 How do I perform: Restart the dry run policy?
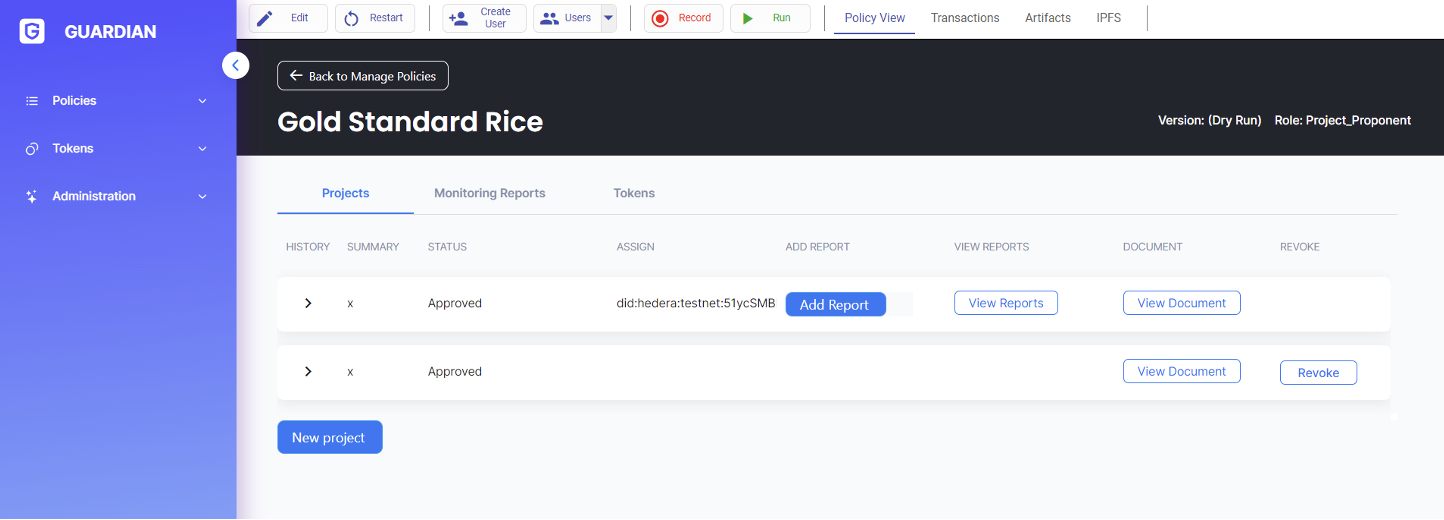click(x=375, y=18)
